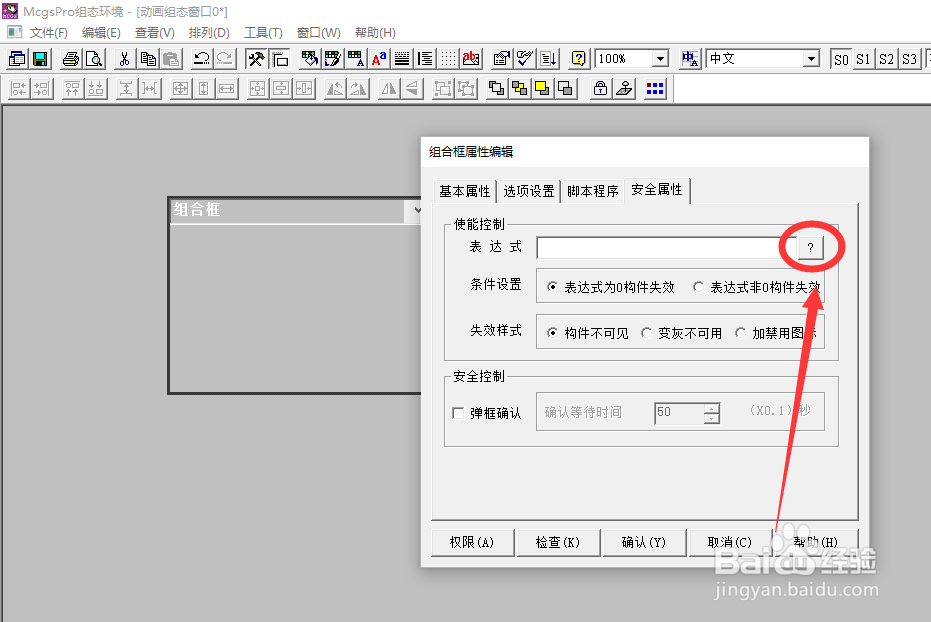The height and width of the screenshot is (622, 931).
Task: Click the lock icon in second toolbar
Action: 600,89
